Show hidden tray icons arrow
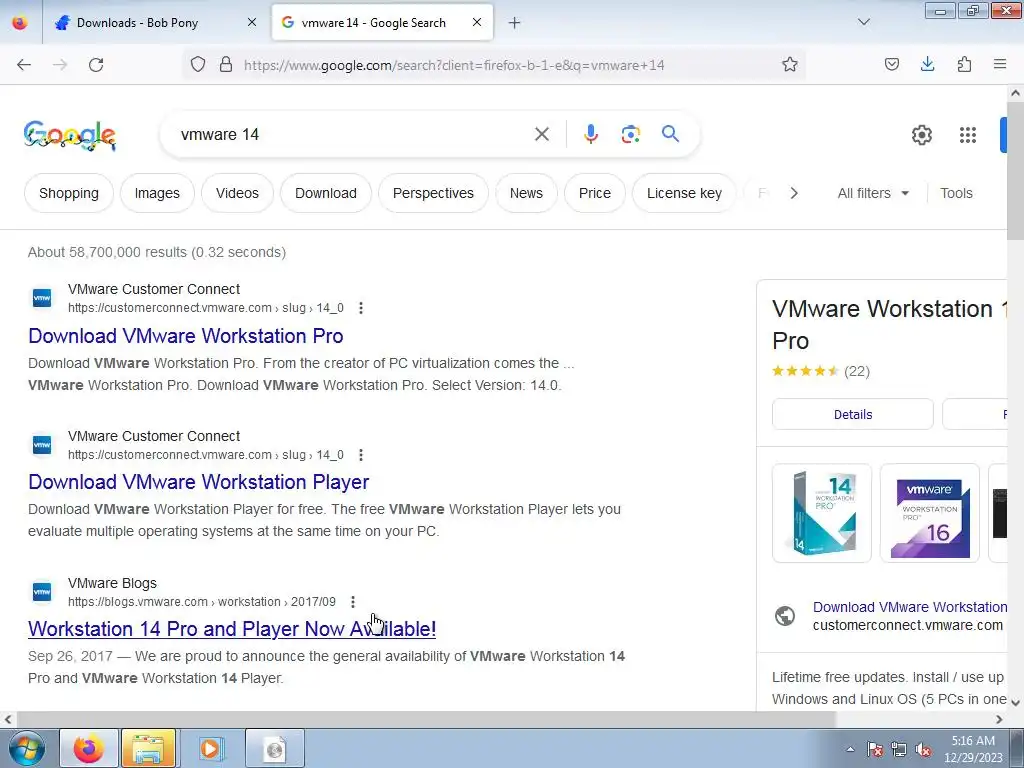 pos(850,749)
